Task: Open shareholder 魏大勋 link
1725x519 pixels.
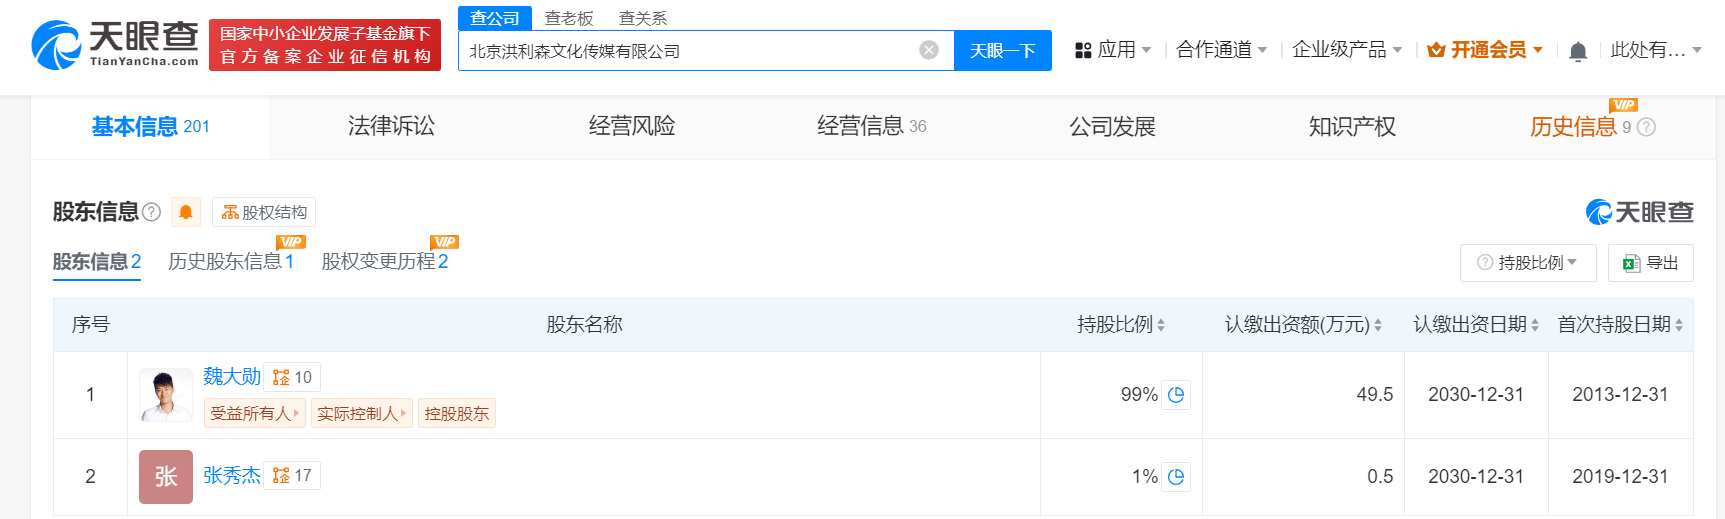Action: (232, 377)
